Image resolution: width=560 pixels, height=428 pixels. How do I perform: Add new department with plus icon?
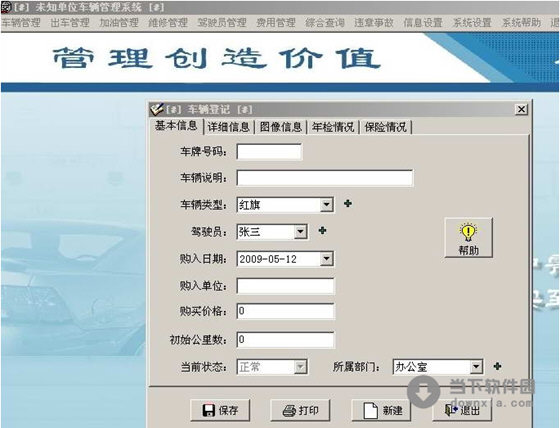coord(497,366)
